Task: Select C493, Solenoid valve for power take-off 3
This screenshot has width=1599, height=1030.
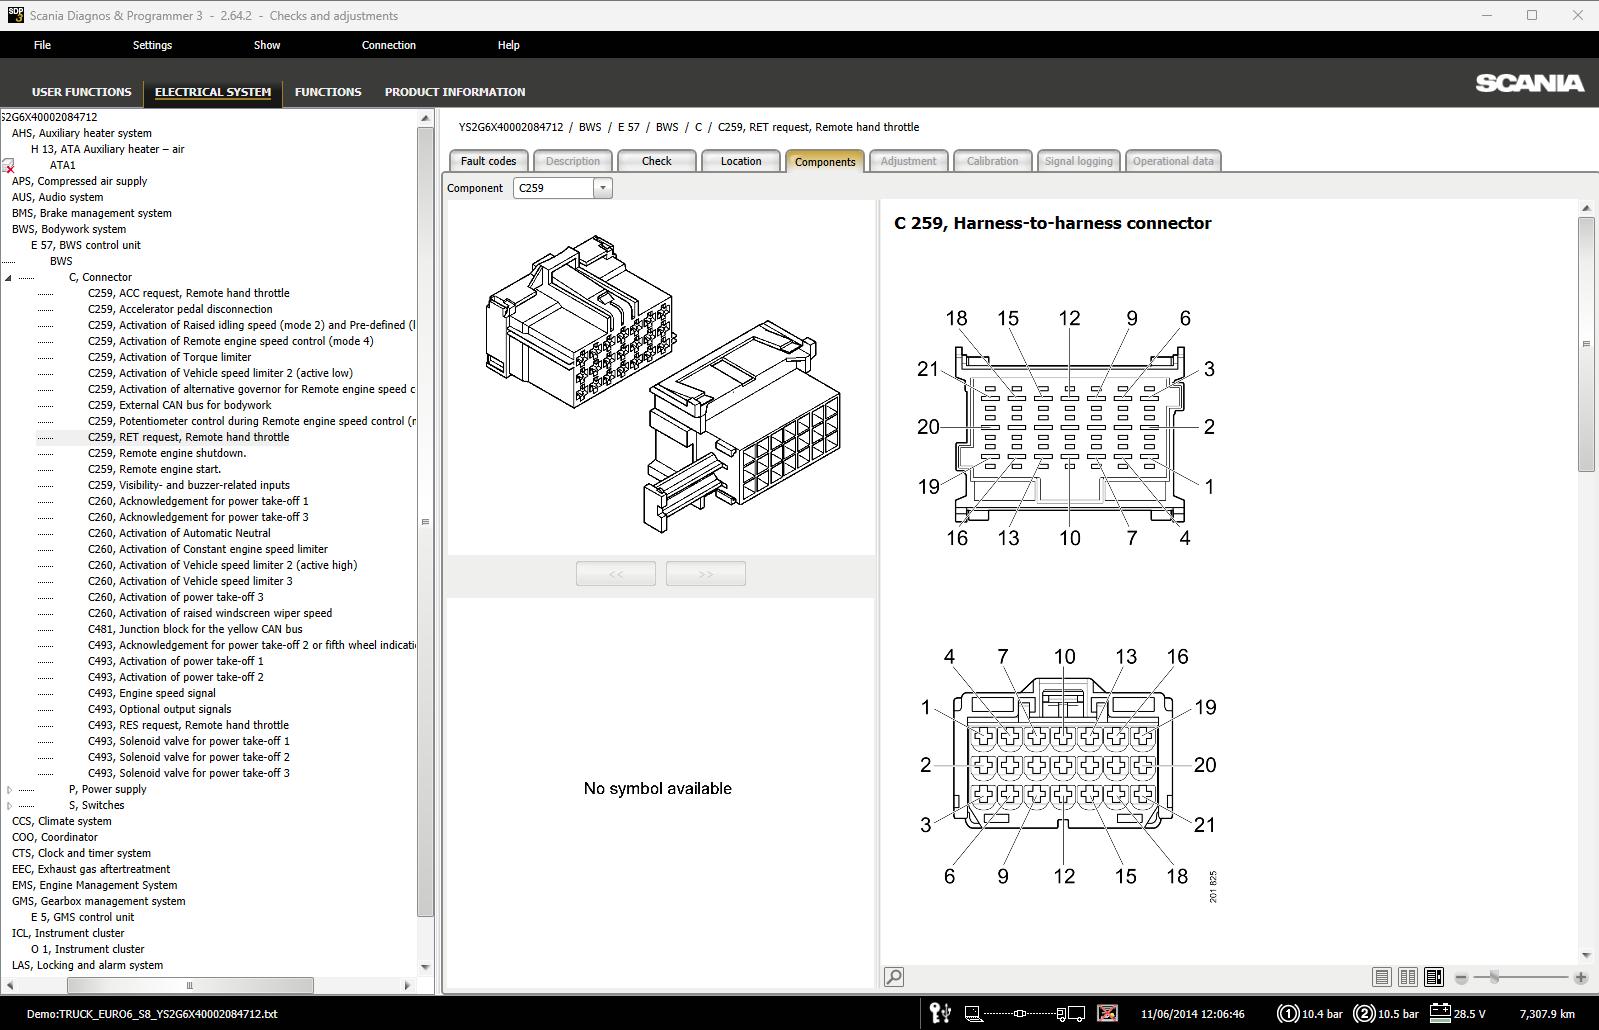Action: click(189, 774)
